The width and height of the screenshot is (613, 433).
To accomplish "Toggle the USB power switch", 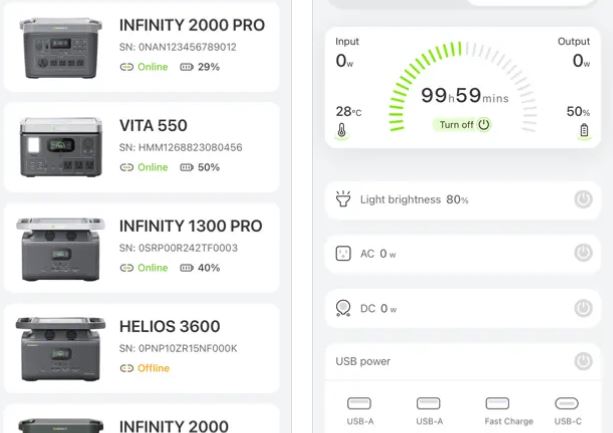I will [x=583, y=361].
